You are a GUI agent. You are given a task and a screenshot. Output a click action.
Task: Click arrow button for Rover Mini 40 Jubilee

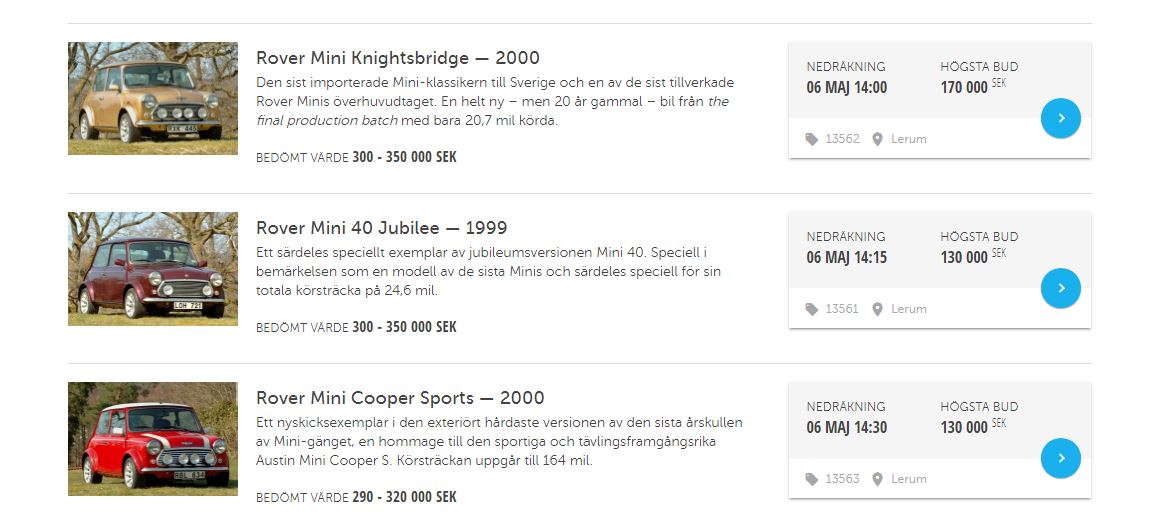[x=1060, y=288]
